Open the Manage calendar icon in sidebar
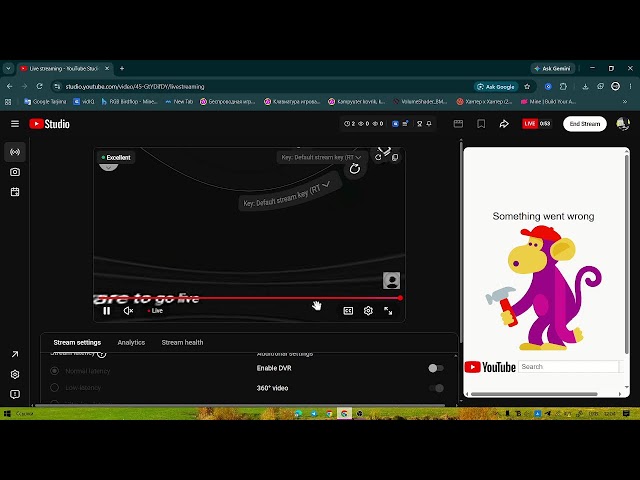The image size is (640, 480). (15, 192)
